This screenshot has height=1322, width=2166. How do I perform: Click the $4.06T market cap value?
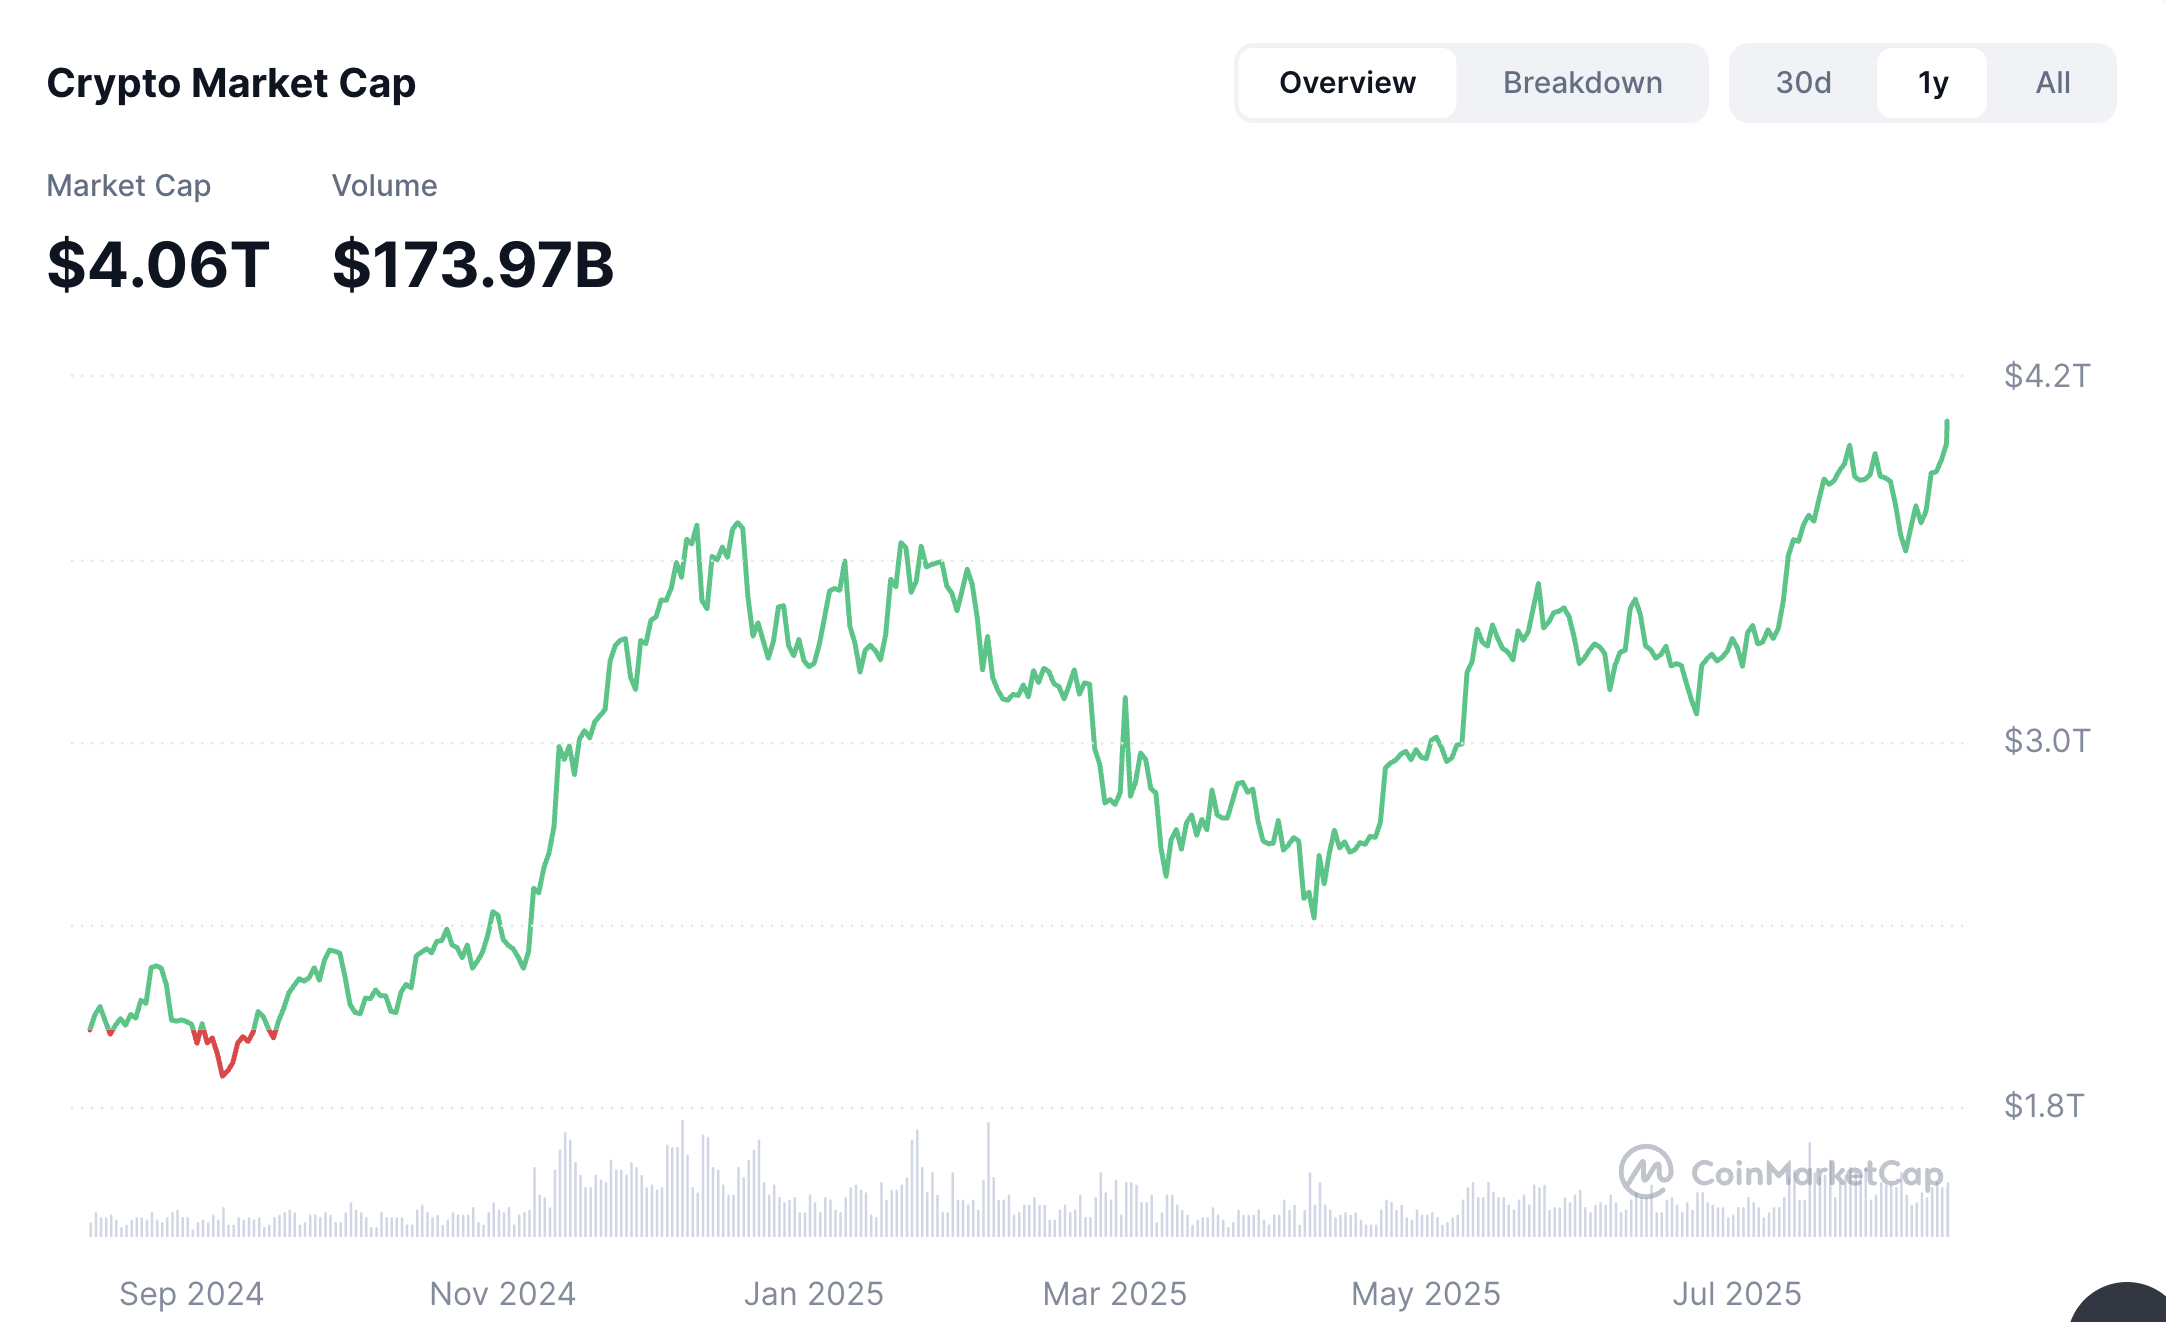[x=158, y=265]
